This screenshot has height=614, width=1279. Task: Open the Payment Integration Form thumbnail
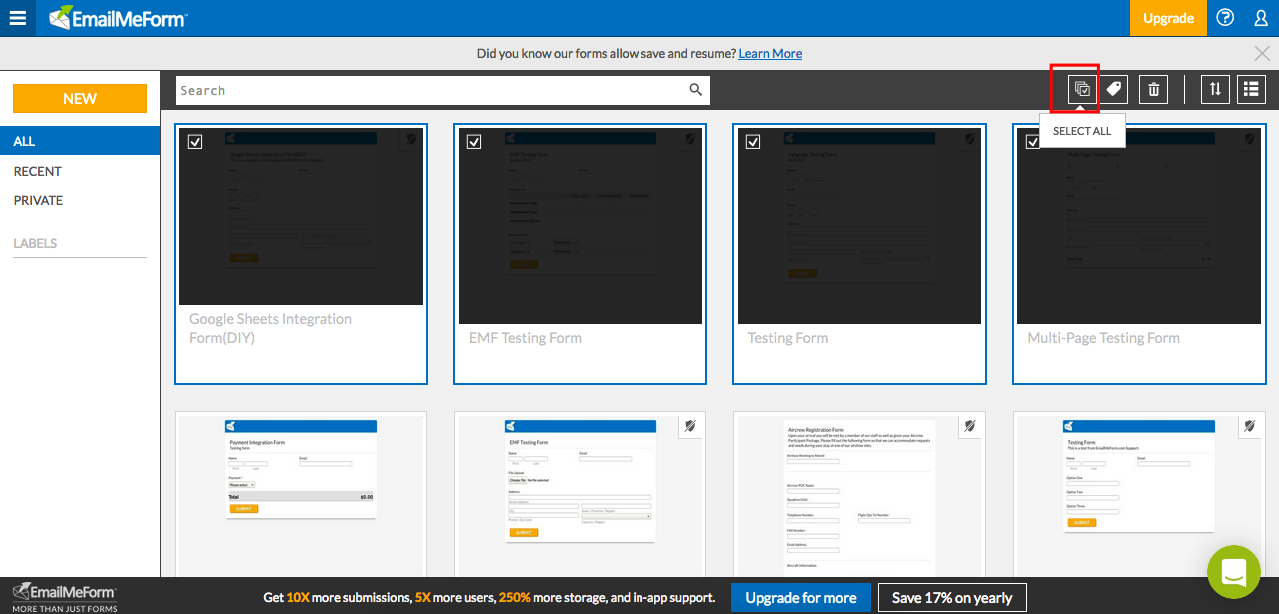click(301, 468)
